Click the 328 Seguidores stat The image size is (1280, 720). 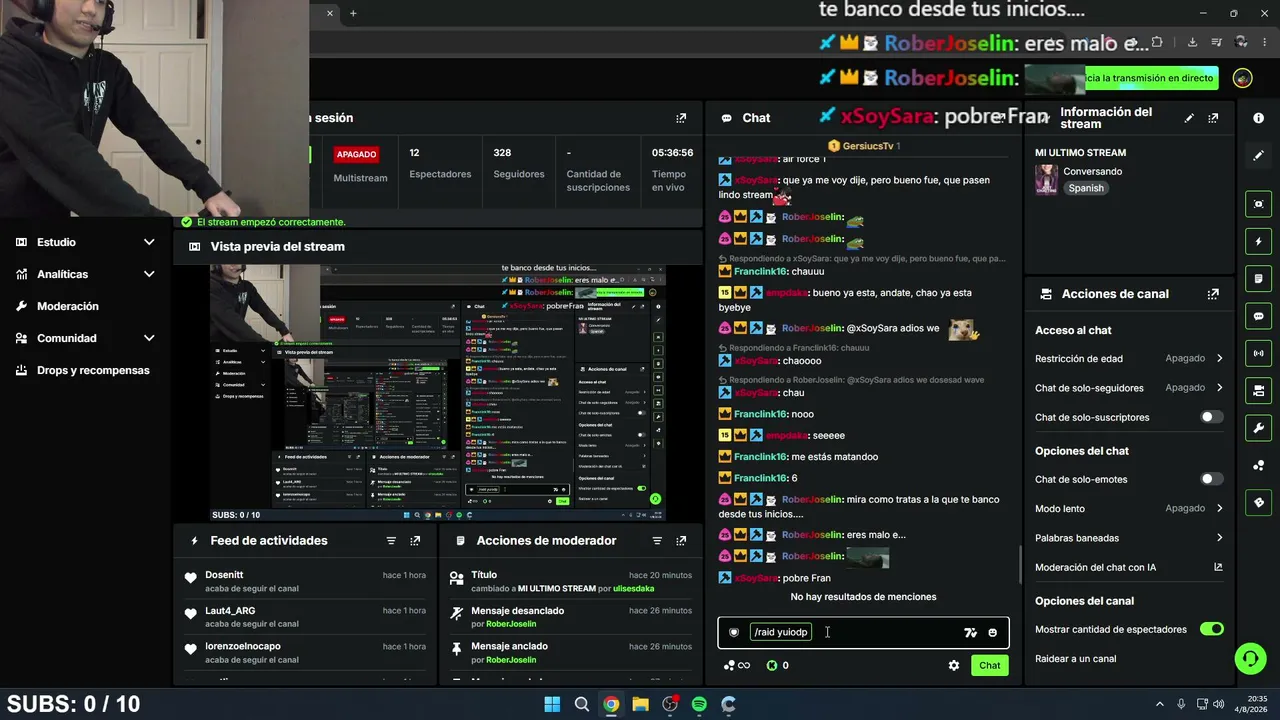pyautogui.click(x=518, y=162)
